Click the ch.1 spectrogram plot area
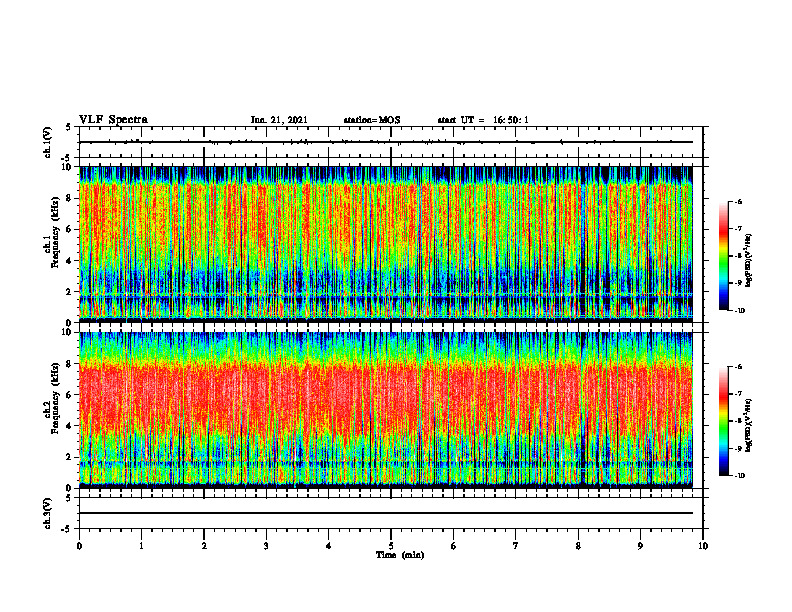 click(x=385, y=244)
